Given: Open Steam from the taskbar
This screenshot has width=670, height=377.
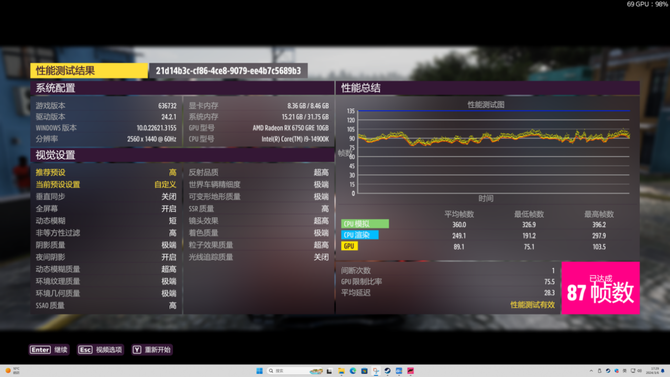Looking at the screenshot, I should pos(388,371).
